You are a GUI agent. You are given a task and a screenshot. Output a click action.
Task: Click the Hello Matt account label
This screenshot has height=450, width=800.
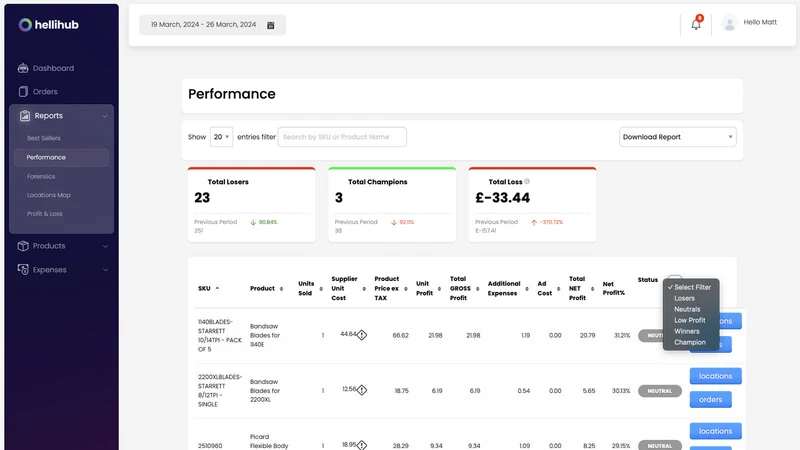pyautogui.click(x=760, y=22)
